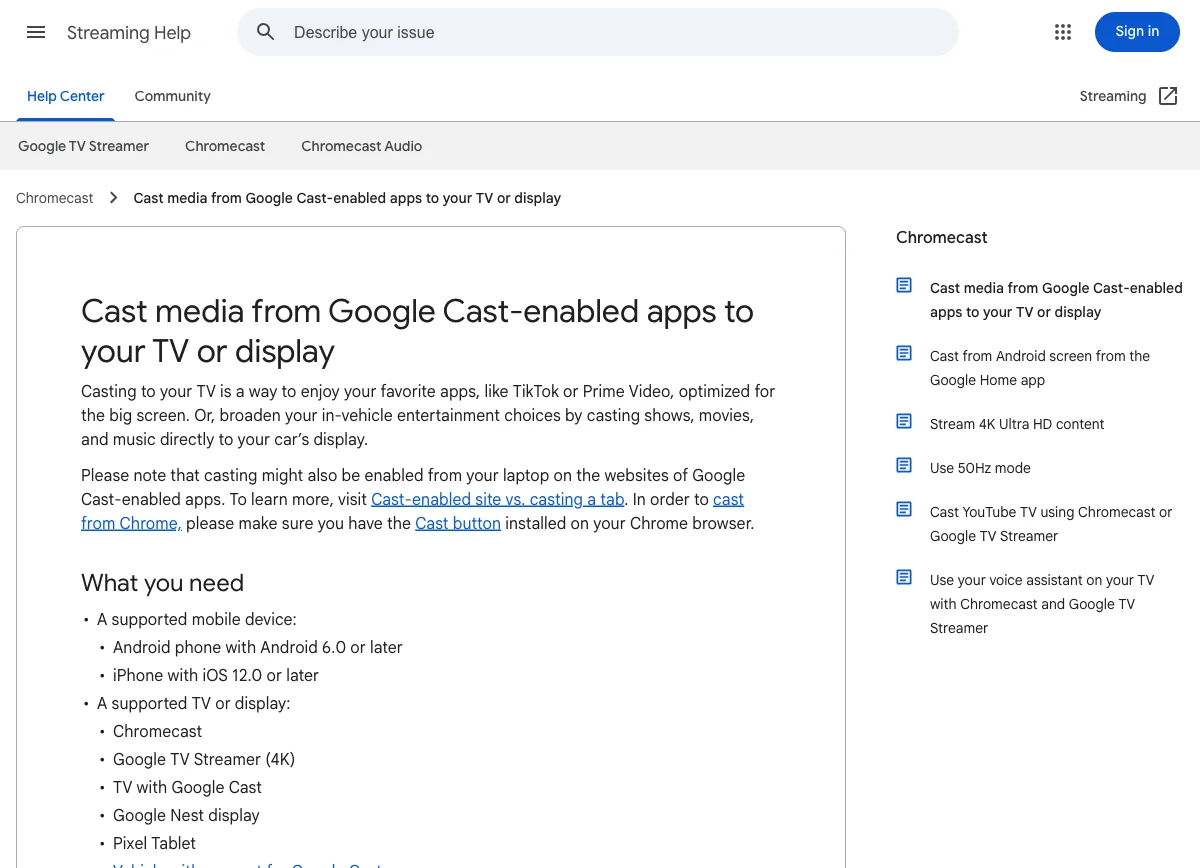The width and height of the screenshot is (1200, 868).
Task: Click article icon beside Cast from Android screen
Action: pos(904,353)
